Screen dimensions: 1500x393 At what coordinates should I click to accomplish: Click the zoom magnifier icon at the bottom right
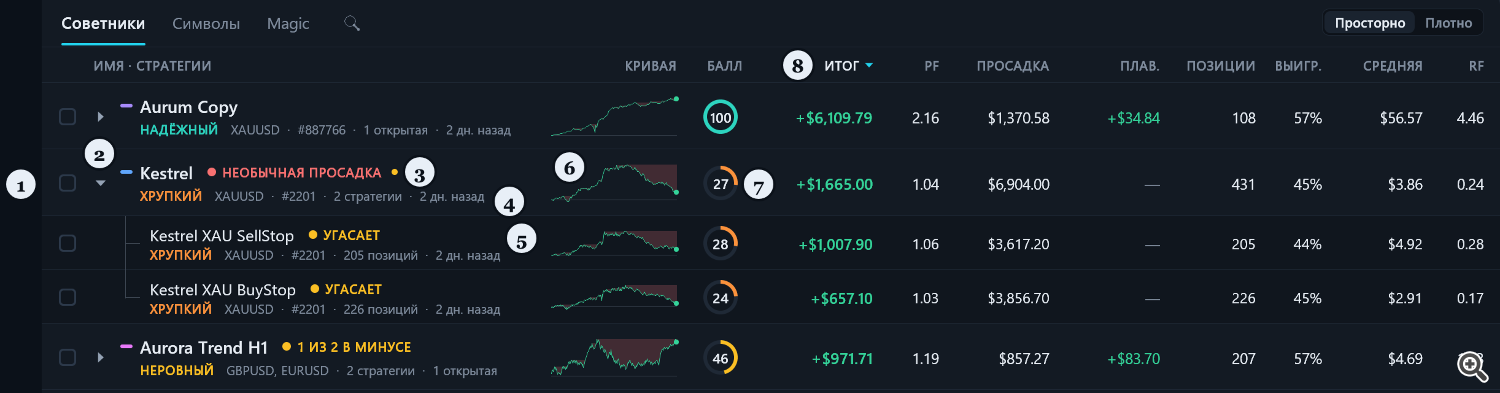pos(1472,366)
